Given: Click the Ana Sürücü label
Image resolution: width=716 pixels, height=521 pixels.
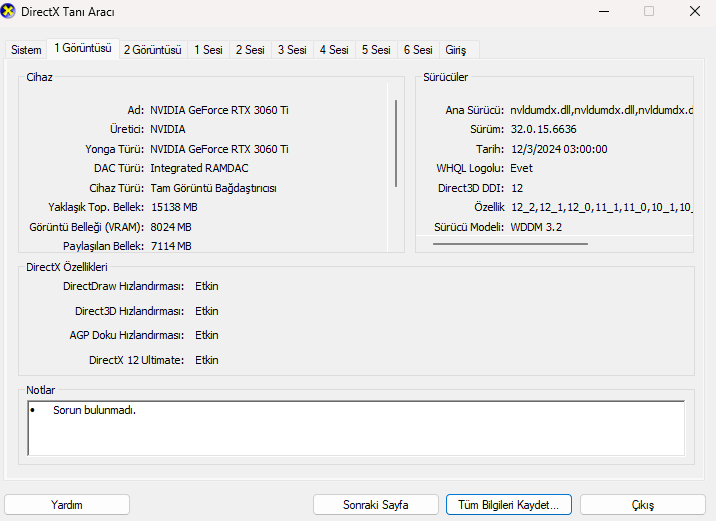Looking at the screenshot, I should coord(475,110).
